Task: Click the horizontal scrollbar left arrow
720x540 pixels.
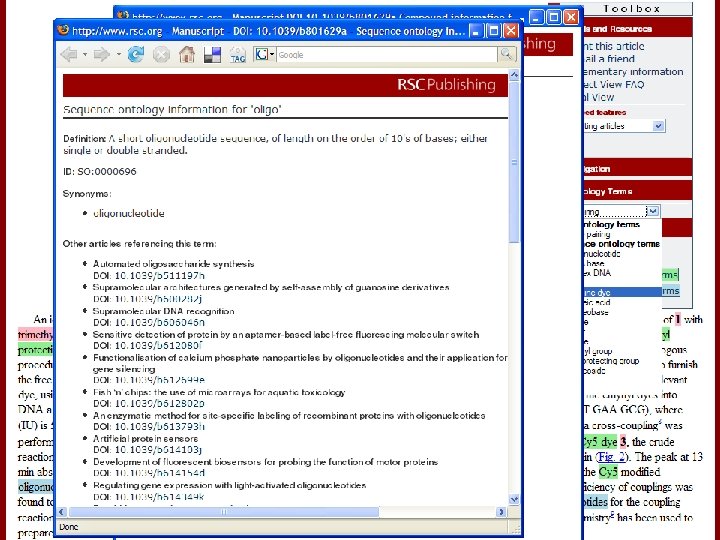Action: 62,512
